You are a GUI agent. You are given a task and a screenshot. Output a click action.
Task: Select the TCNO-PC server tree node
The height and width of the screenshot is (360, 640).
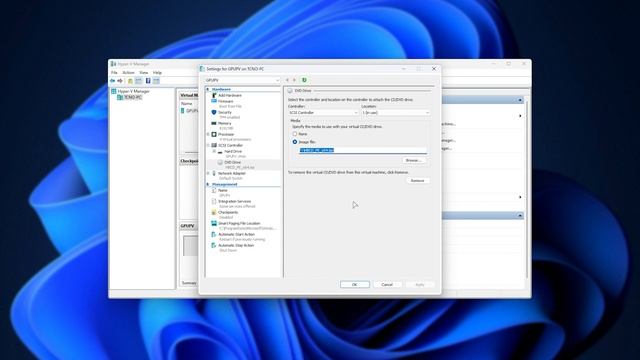[x=129, y=97]
